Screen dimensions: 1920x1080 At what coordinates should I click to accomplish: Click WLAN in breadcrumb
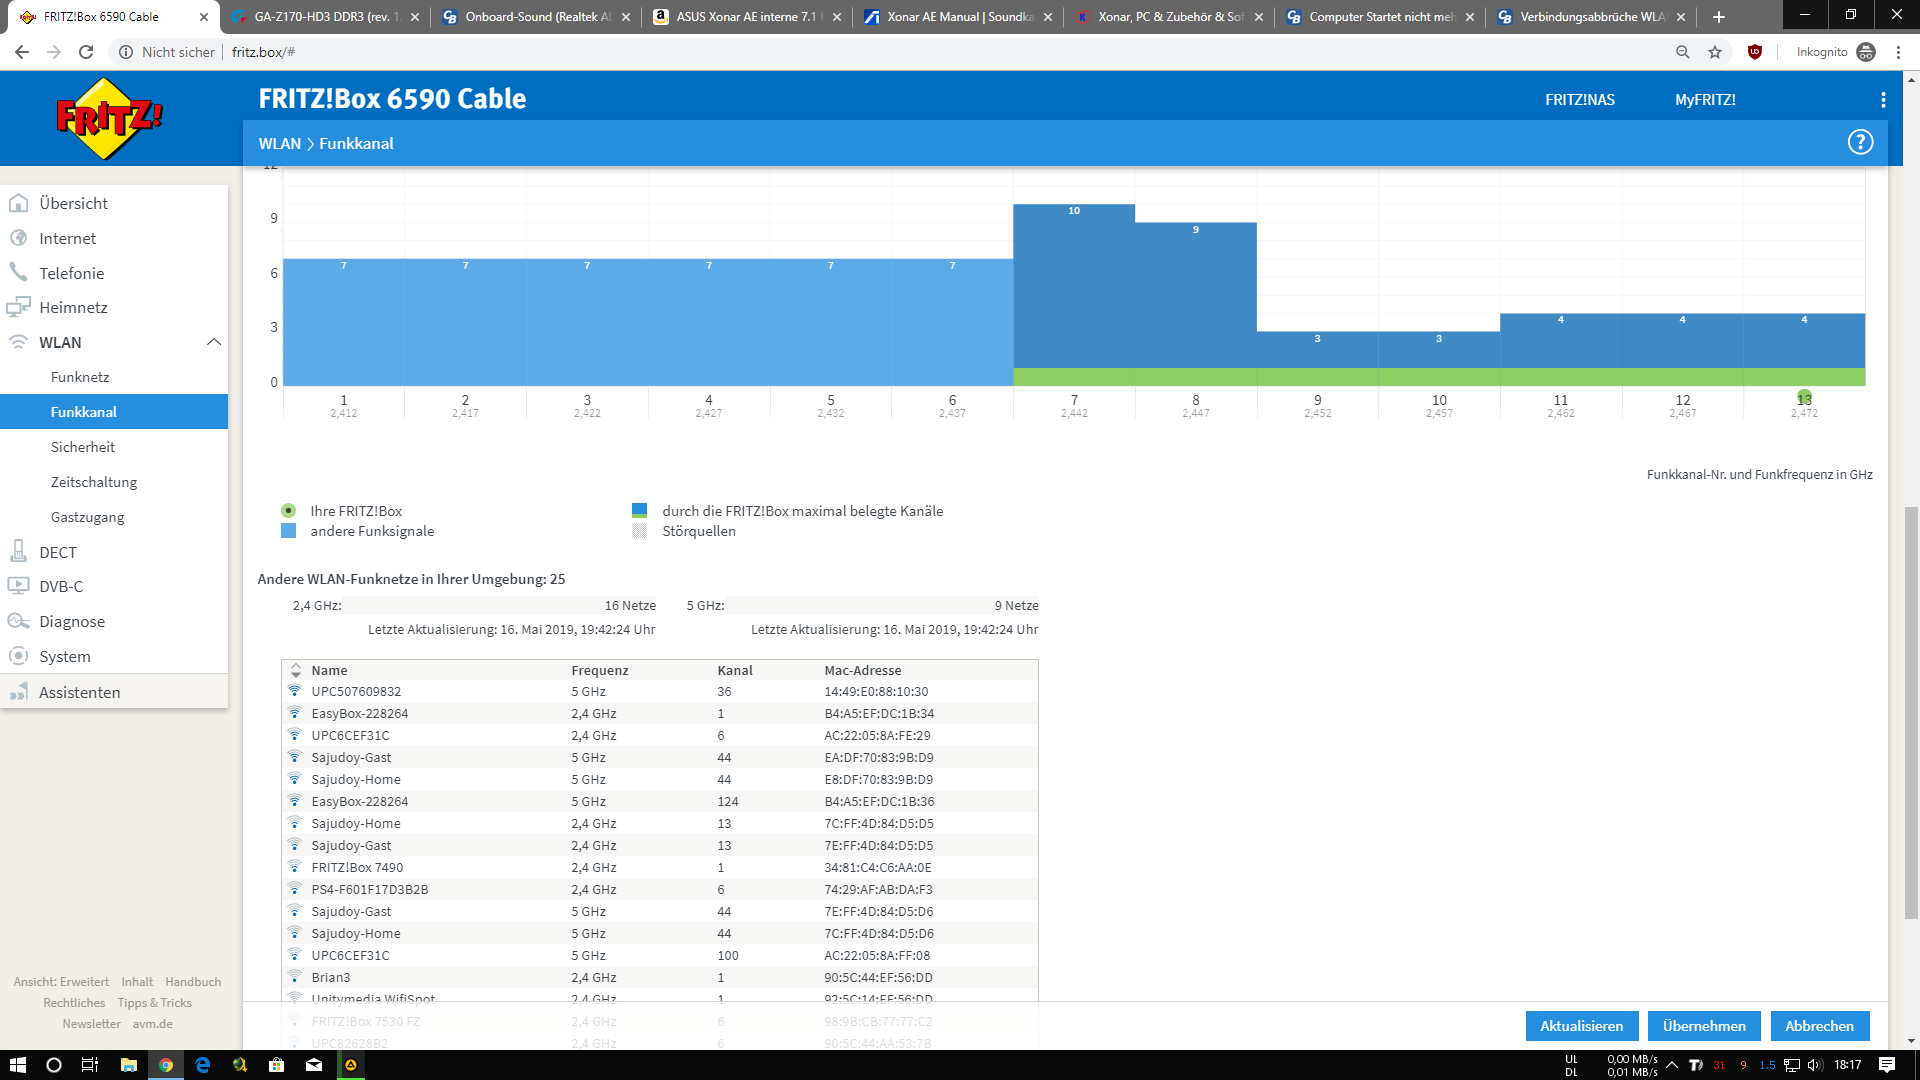pyautogui.click(x=280, y=143)
